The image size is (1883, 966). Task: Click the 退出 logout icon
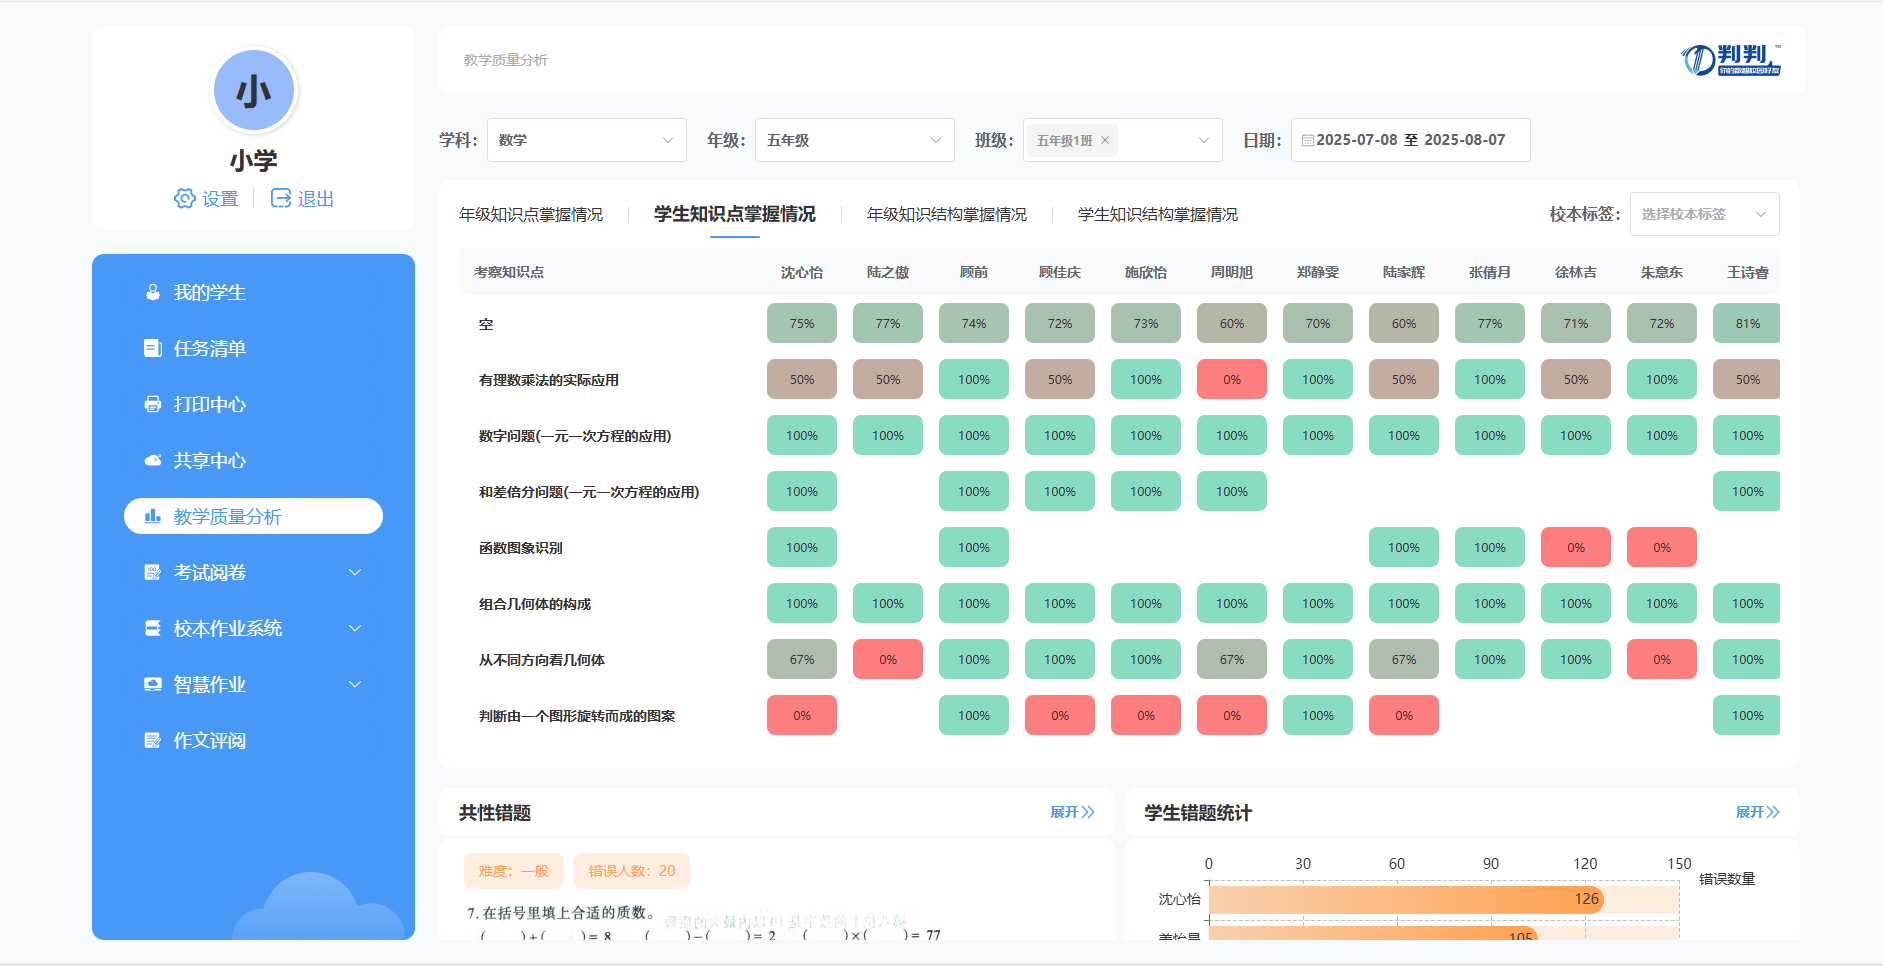coord(281,198)
